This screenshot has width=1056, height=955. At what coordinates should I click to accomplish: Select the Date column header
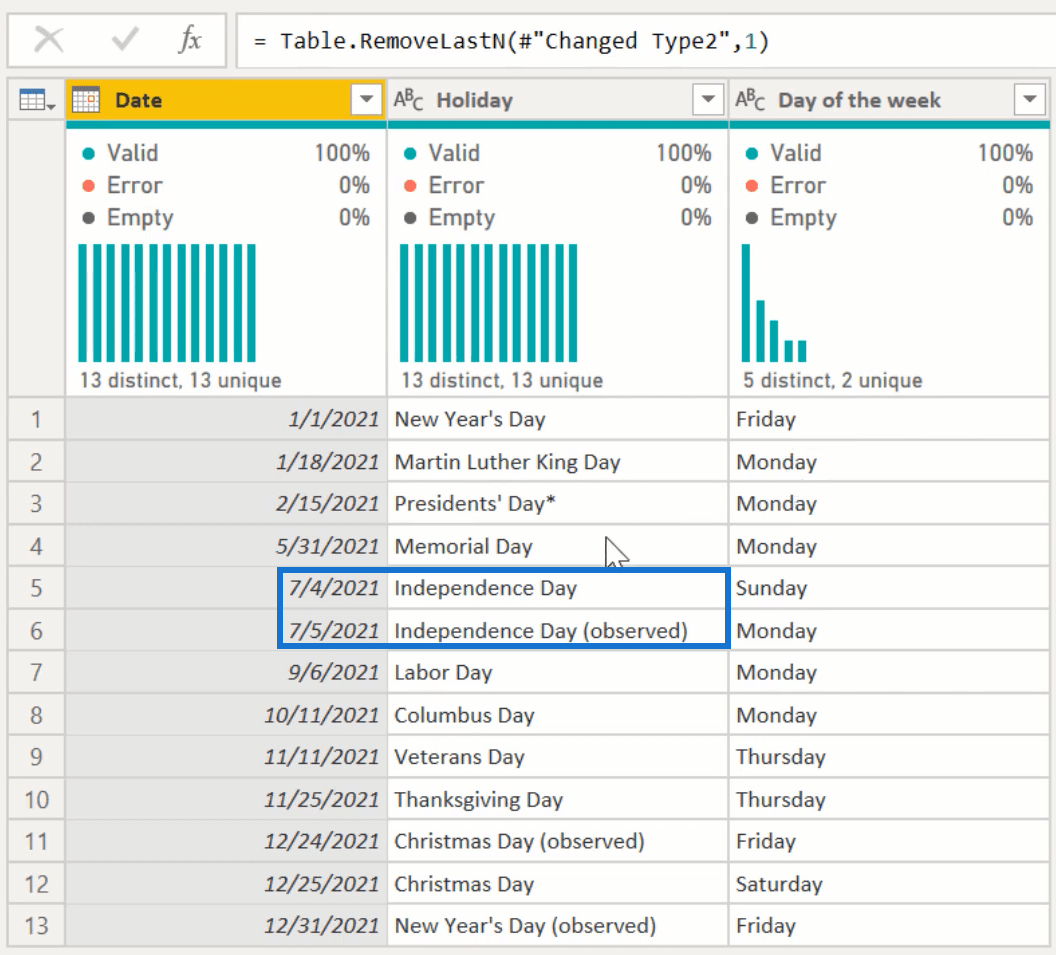tap(226, 100)
